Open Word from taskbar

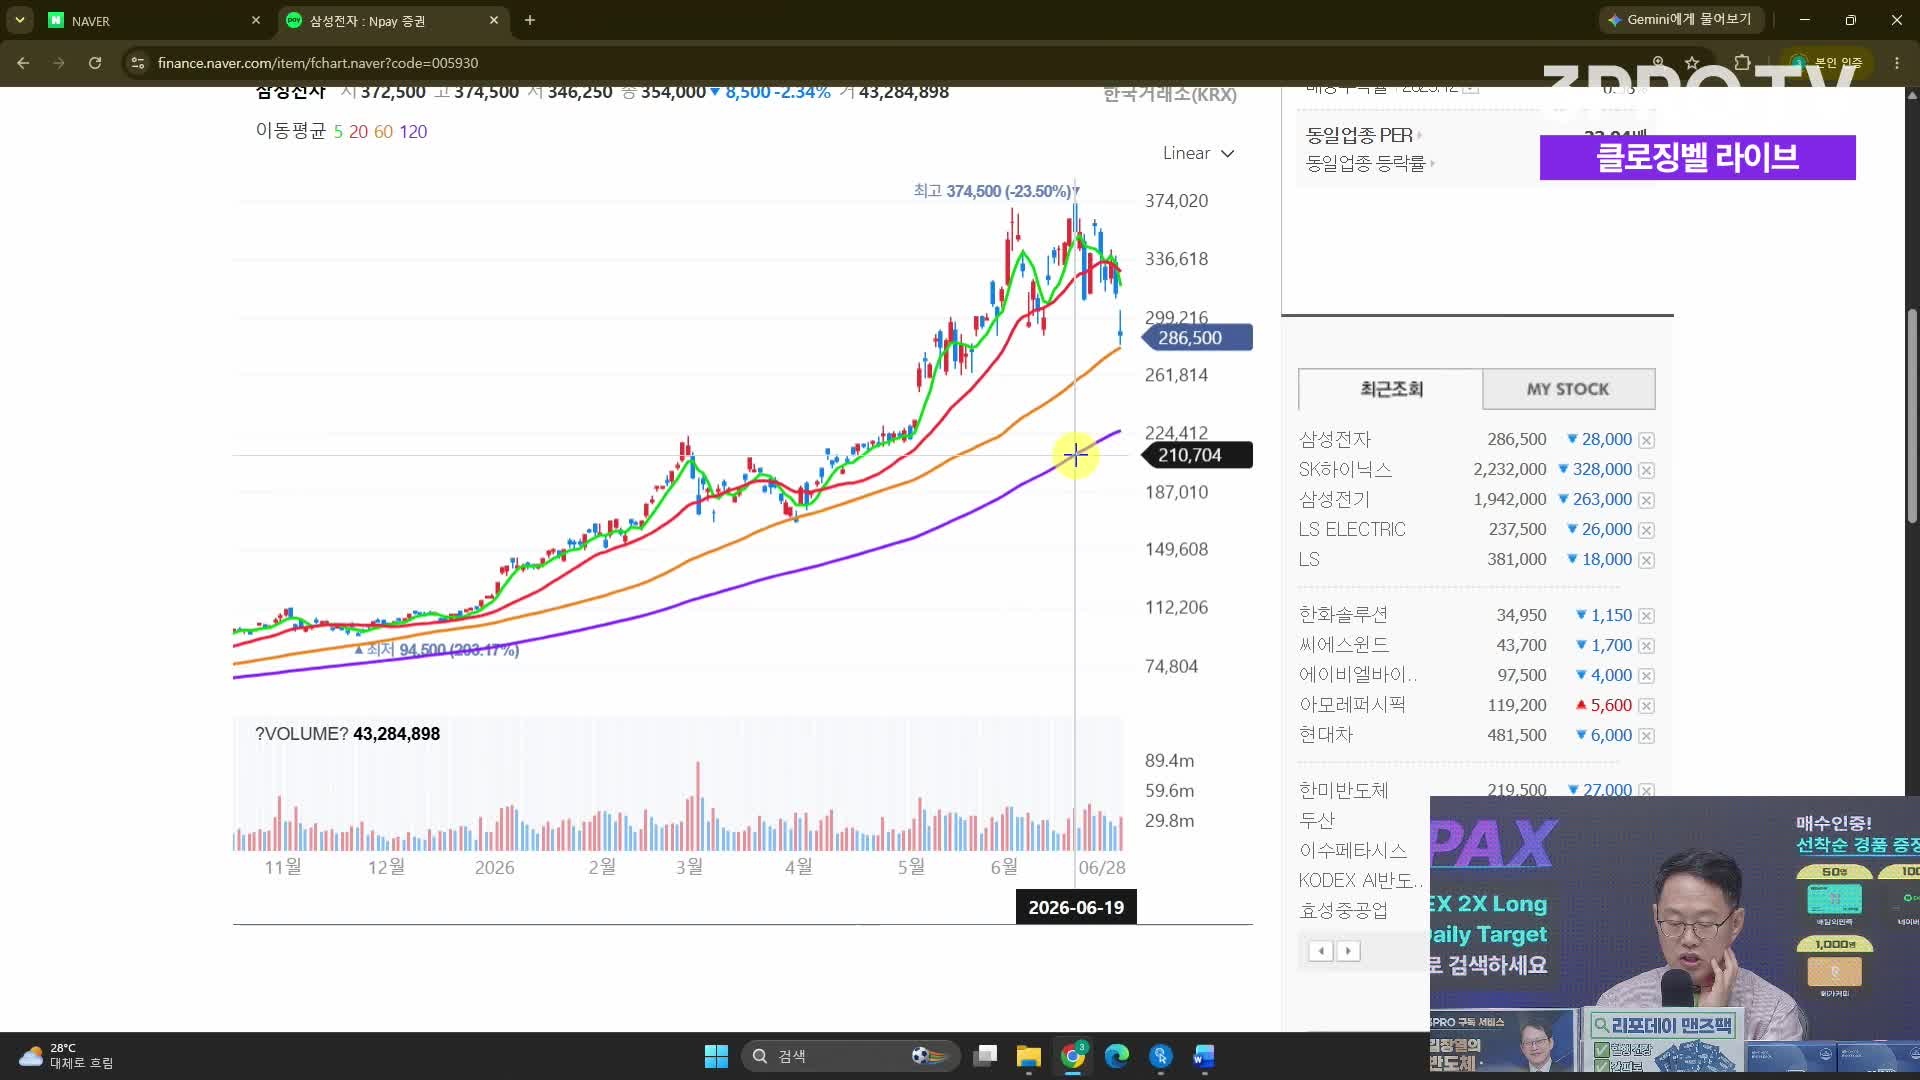(x=1203, y=1056)
